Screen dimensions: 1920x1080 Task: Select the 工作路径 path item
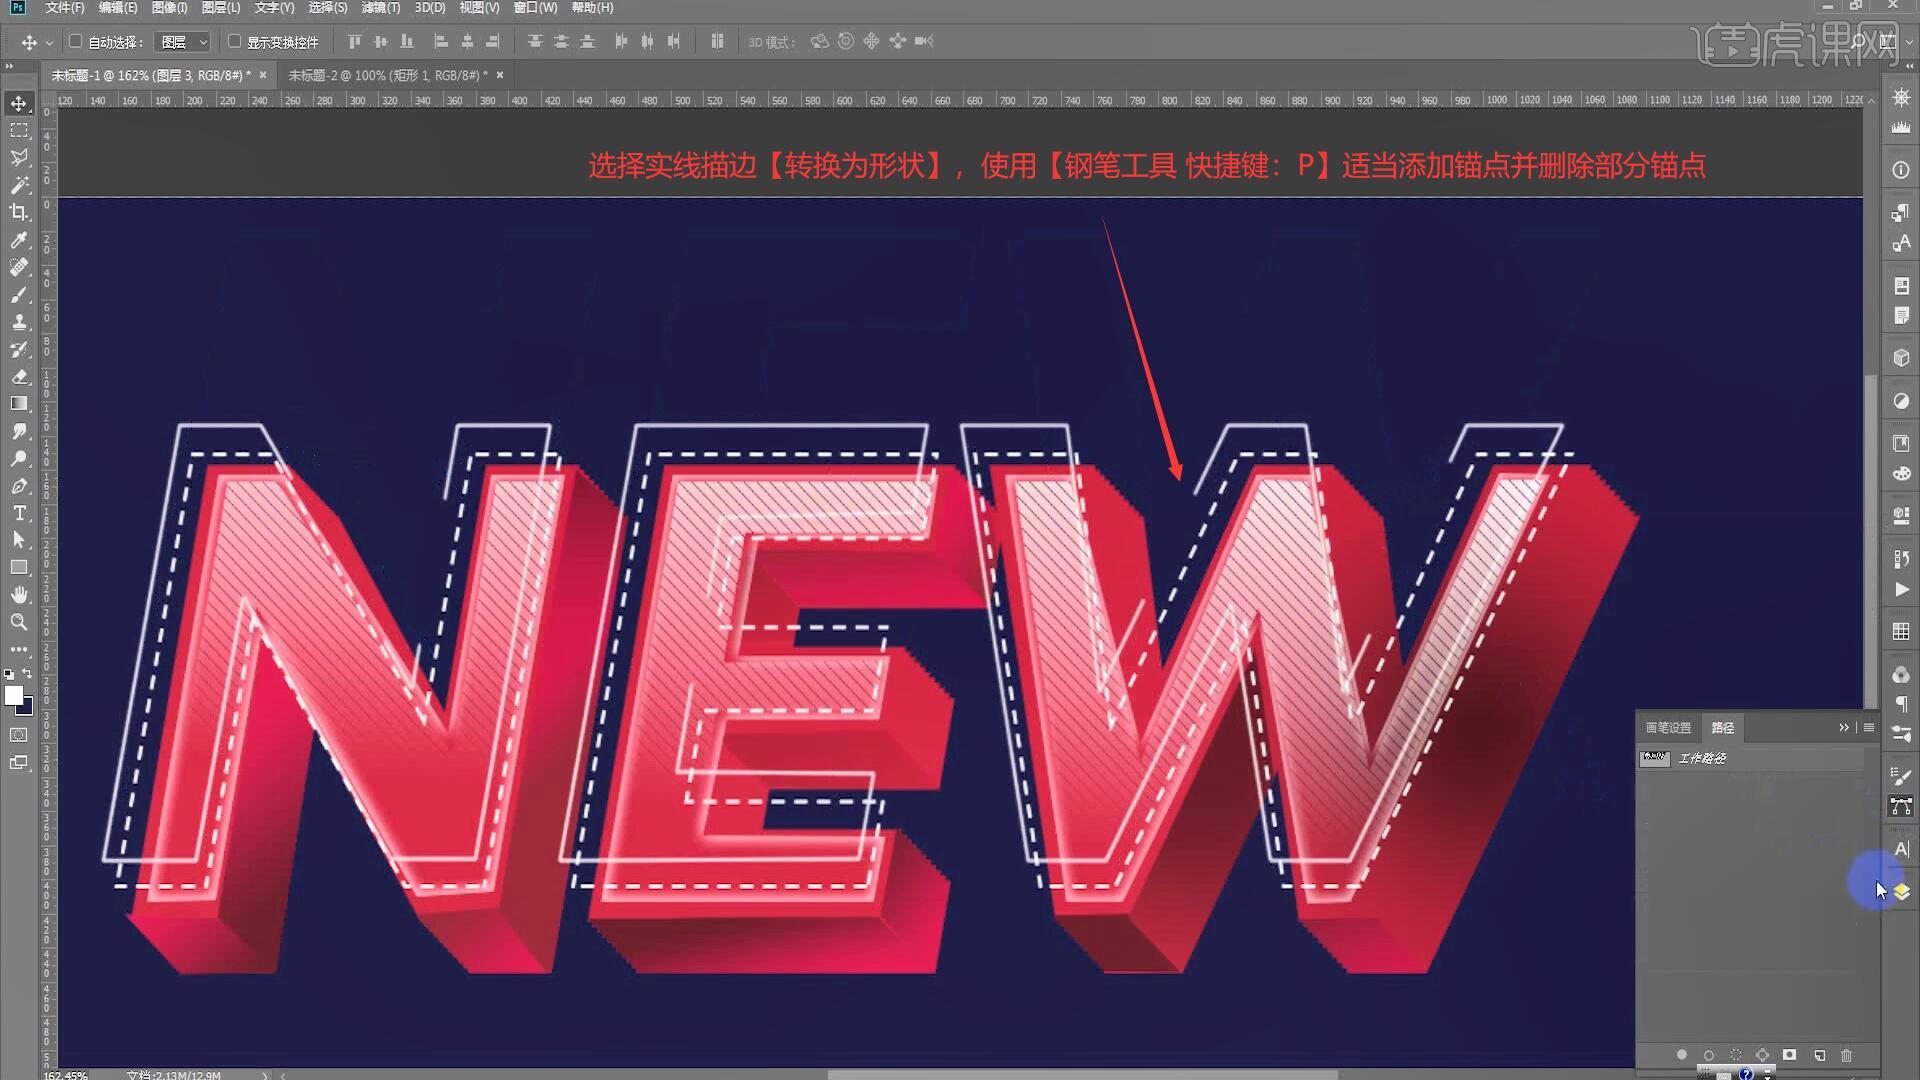1702,758
